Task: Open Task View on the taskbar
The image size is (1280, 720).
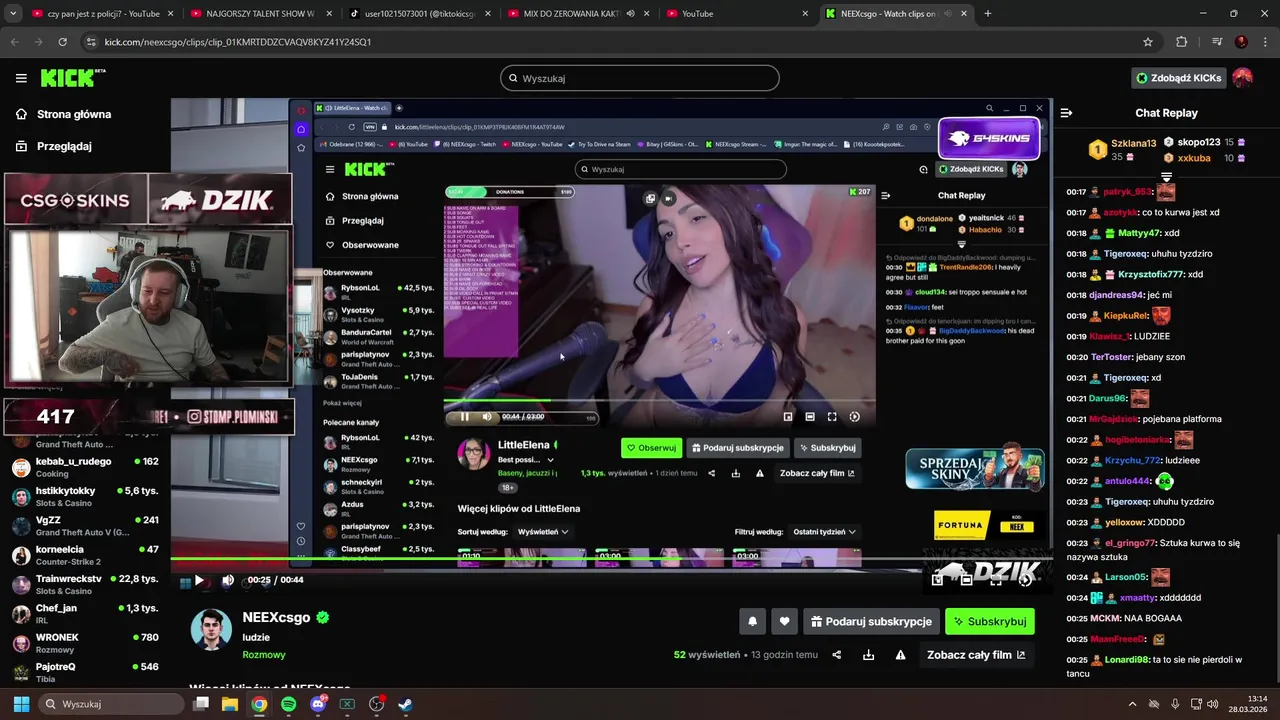Action: [200, 704]
